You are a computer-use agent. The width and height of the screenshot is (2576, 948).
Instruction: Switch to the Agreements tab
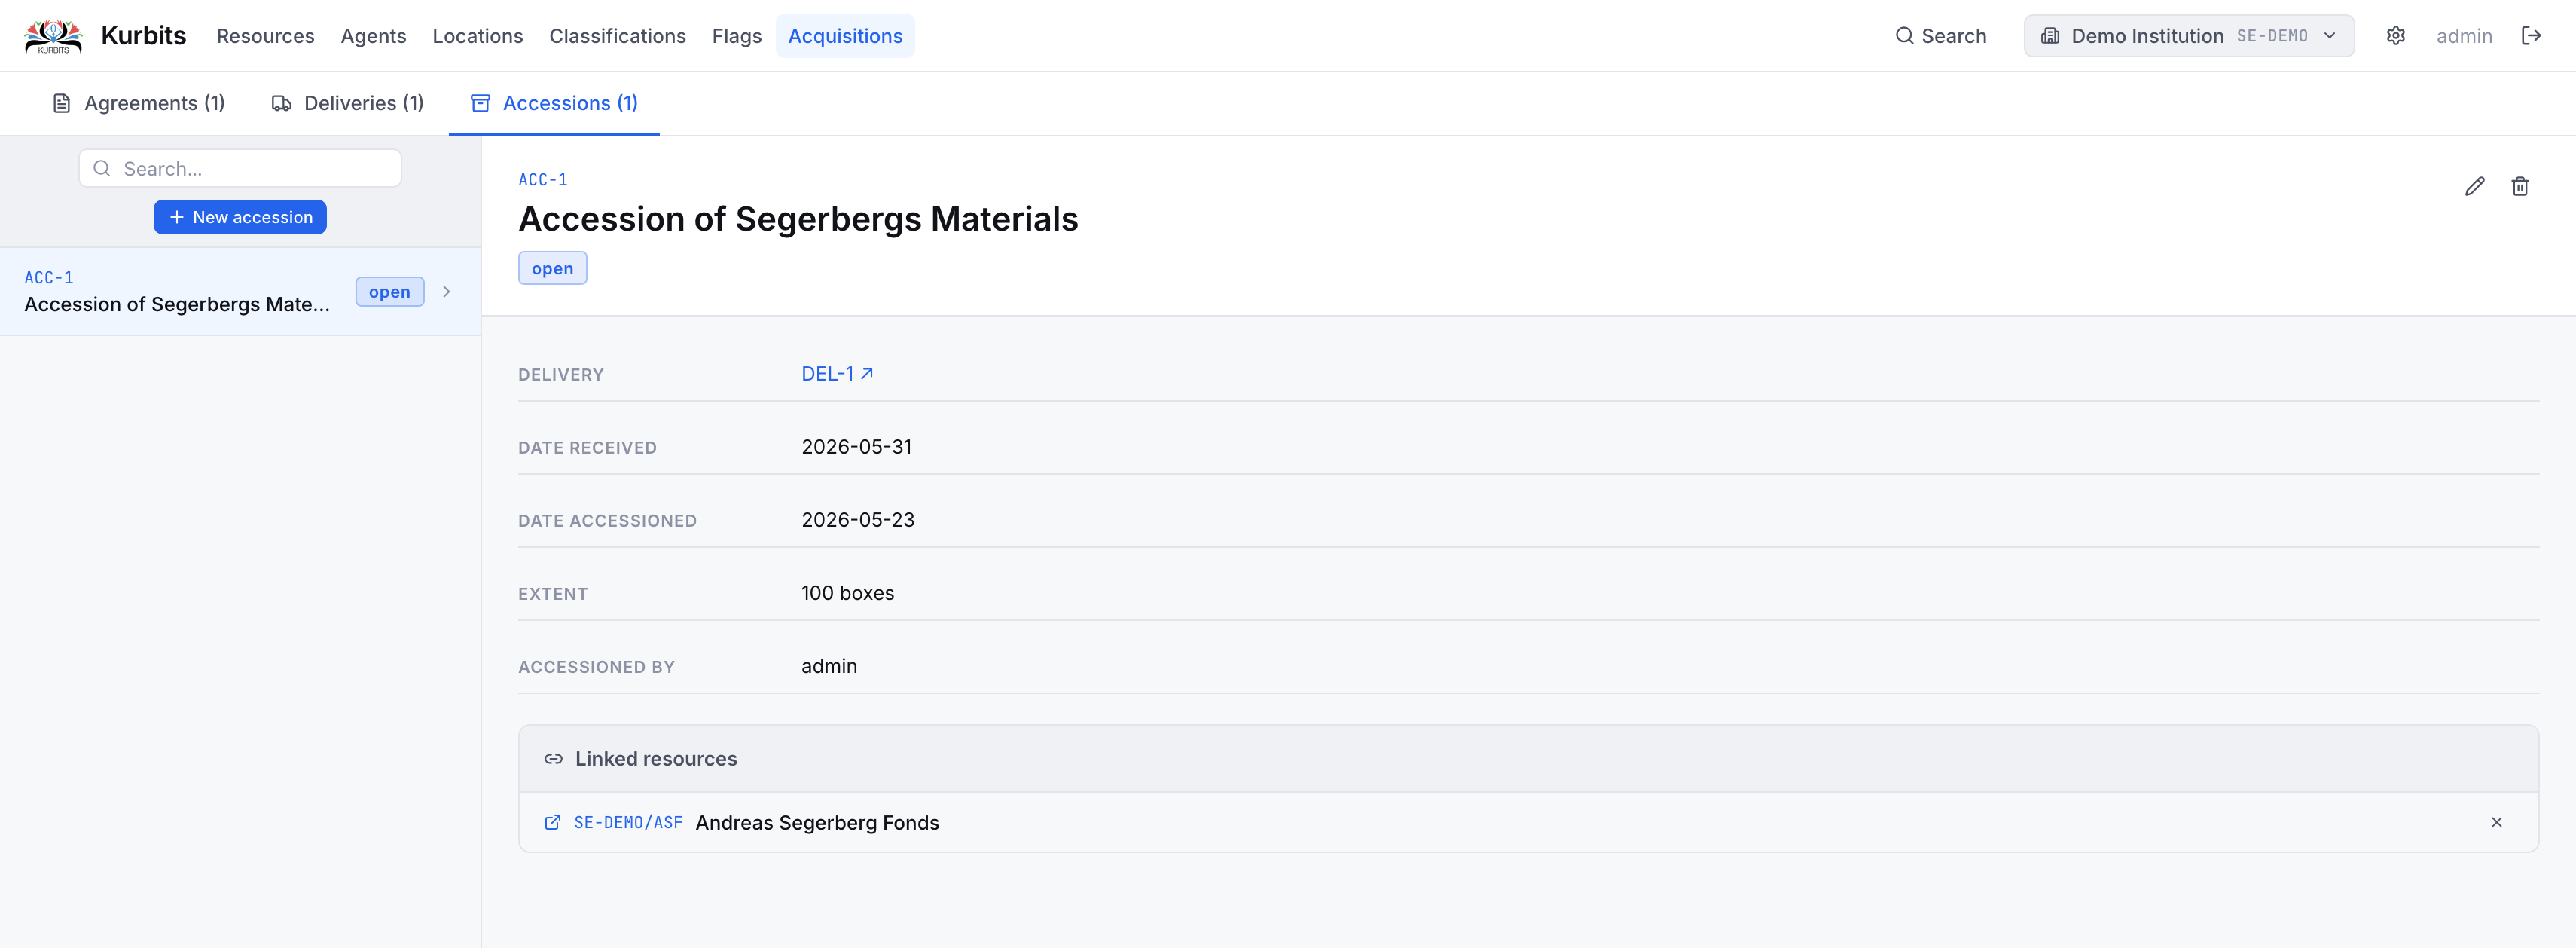click(x=138, y=103)
